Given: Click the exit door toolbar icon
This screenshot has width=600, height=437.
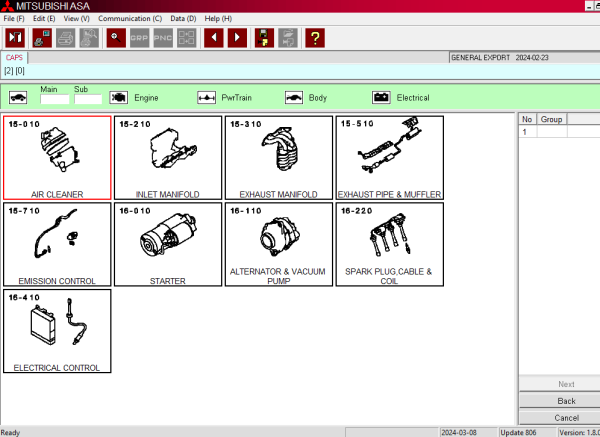Looking at the screenshot, I should [x=15, y=38].
